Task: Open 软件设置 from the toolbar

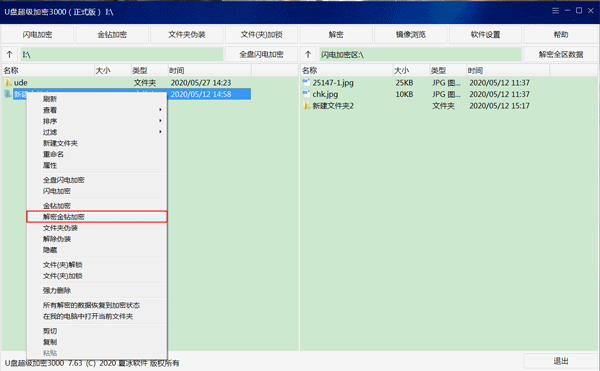Action: tap(485, 34)
